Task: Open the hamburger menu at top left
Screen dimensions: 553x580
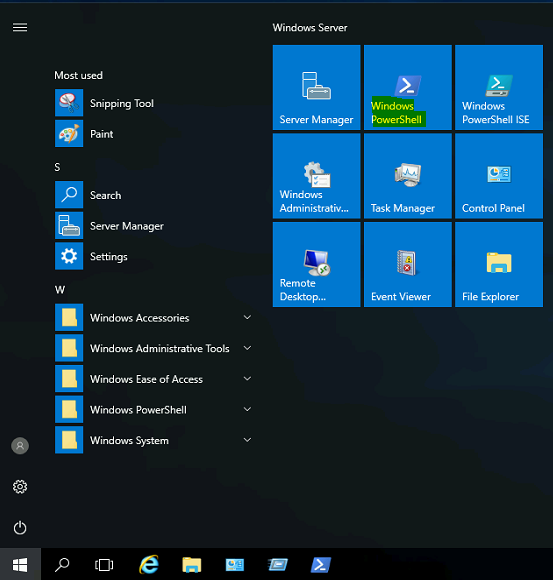Action: point(20,27)
